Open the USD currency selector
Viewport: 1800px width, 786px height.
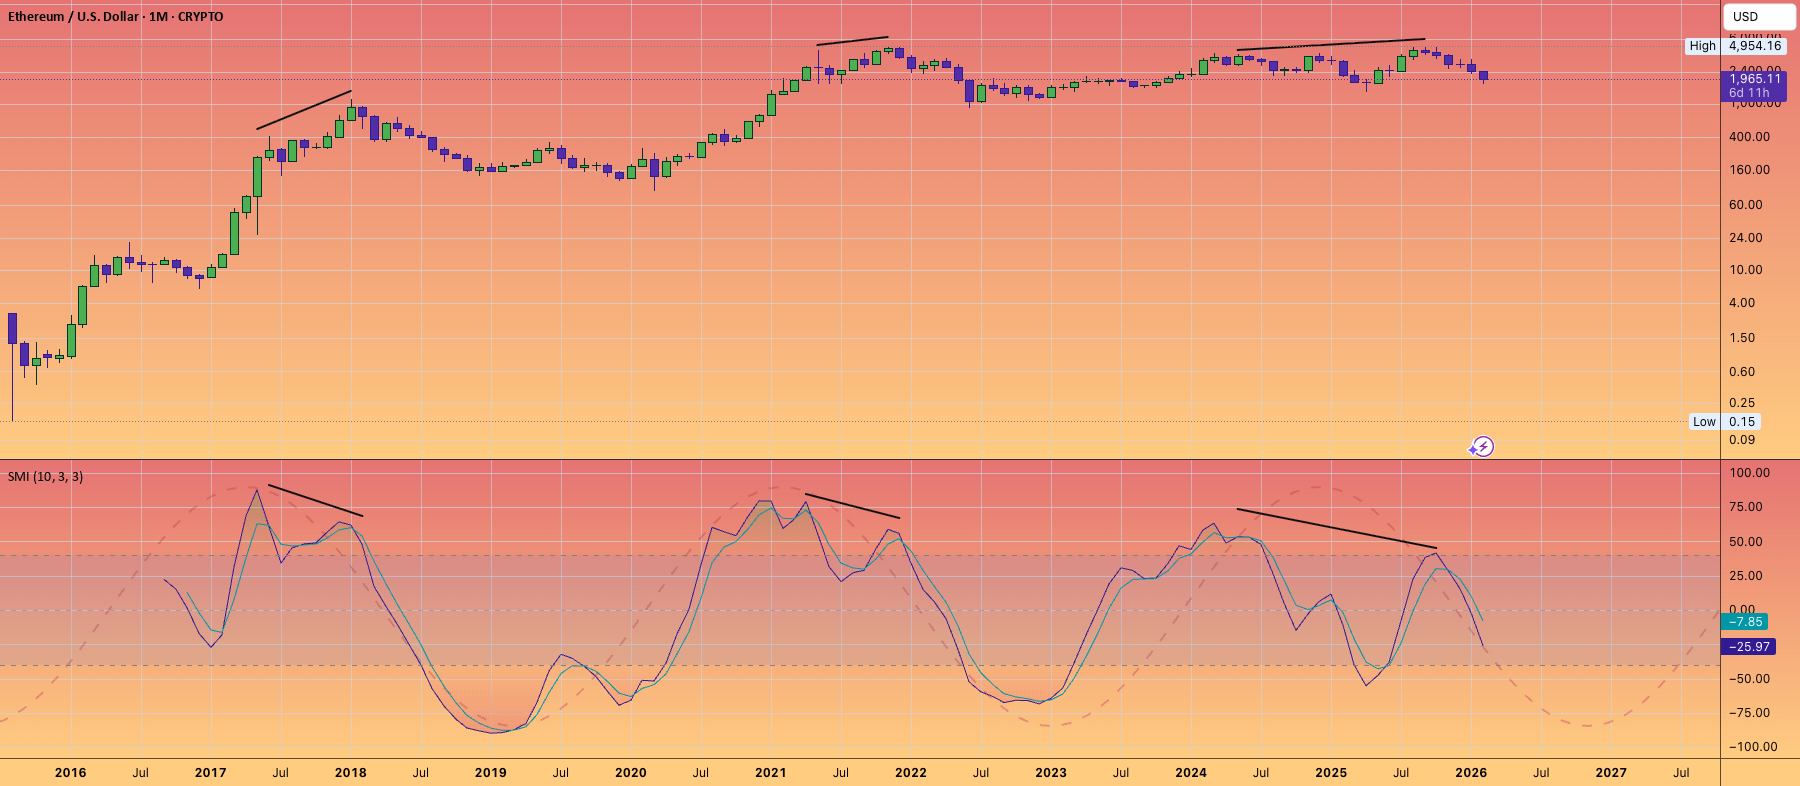(x=1758, y=16)
